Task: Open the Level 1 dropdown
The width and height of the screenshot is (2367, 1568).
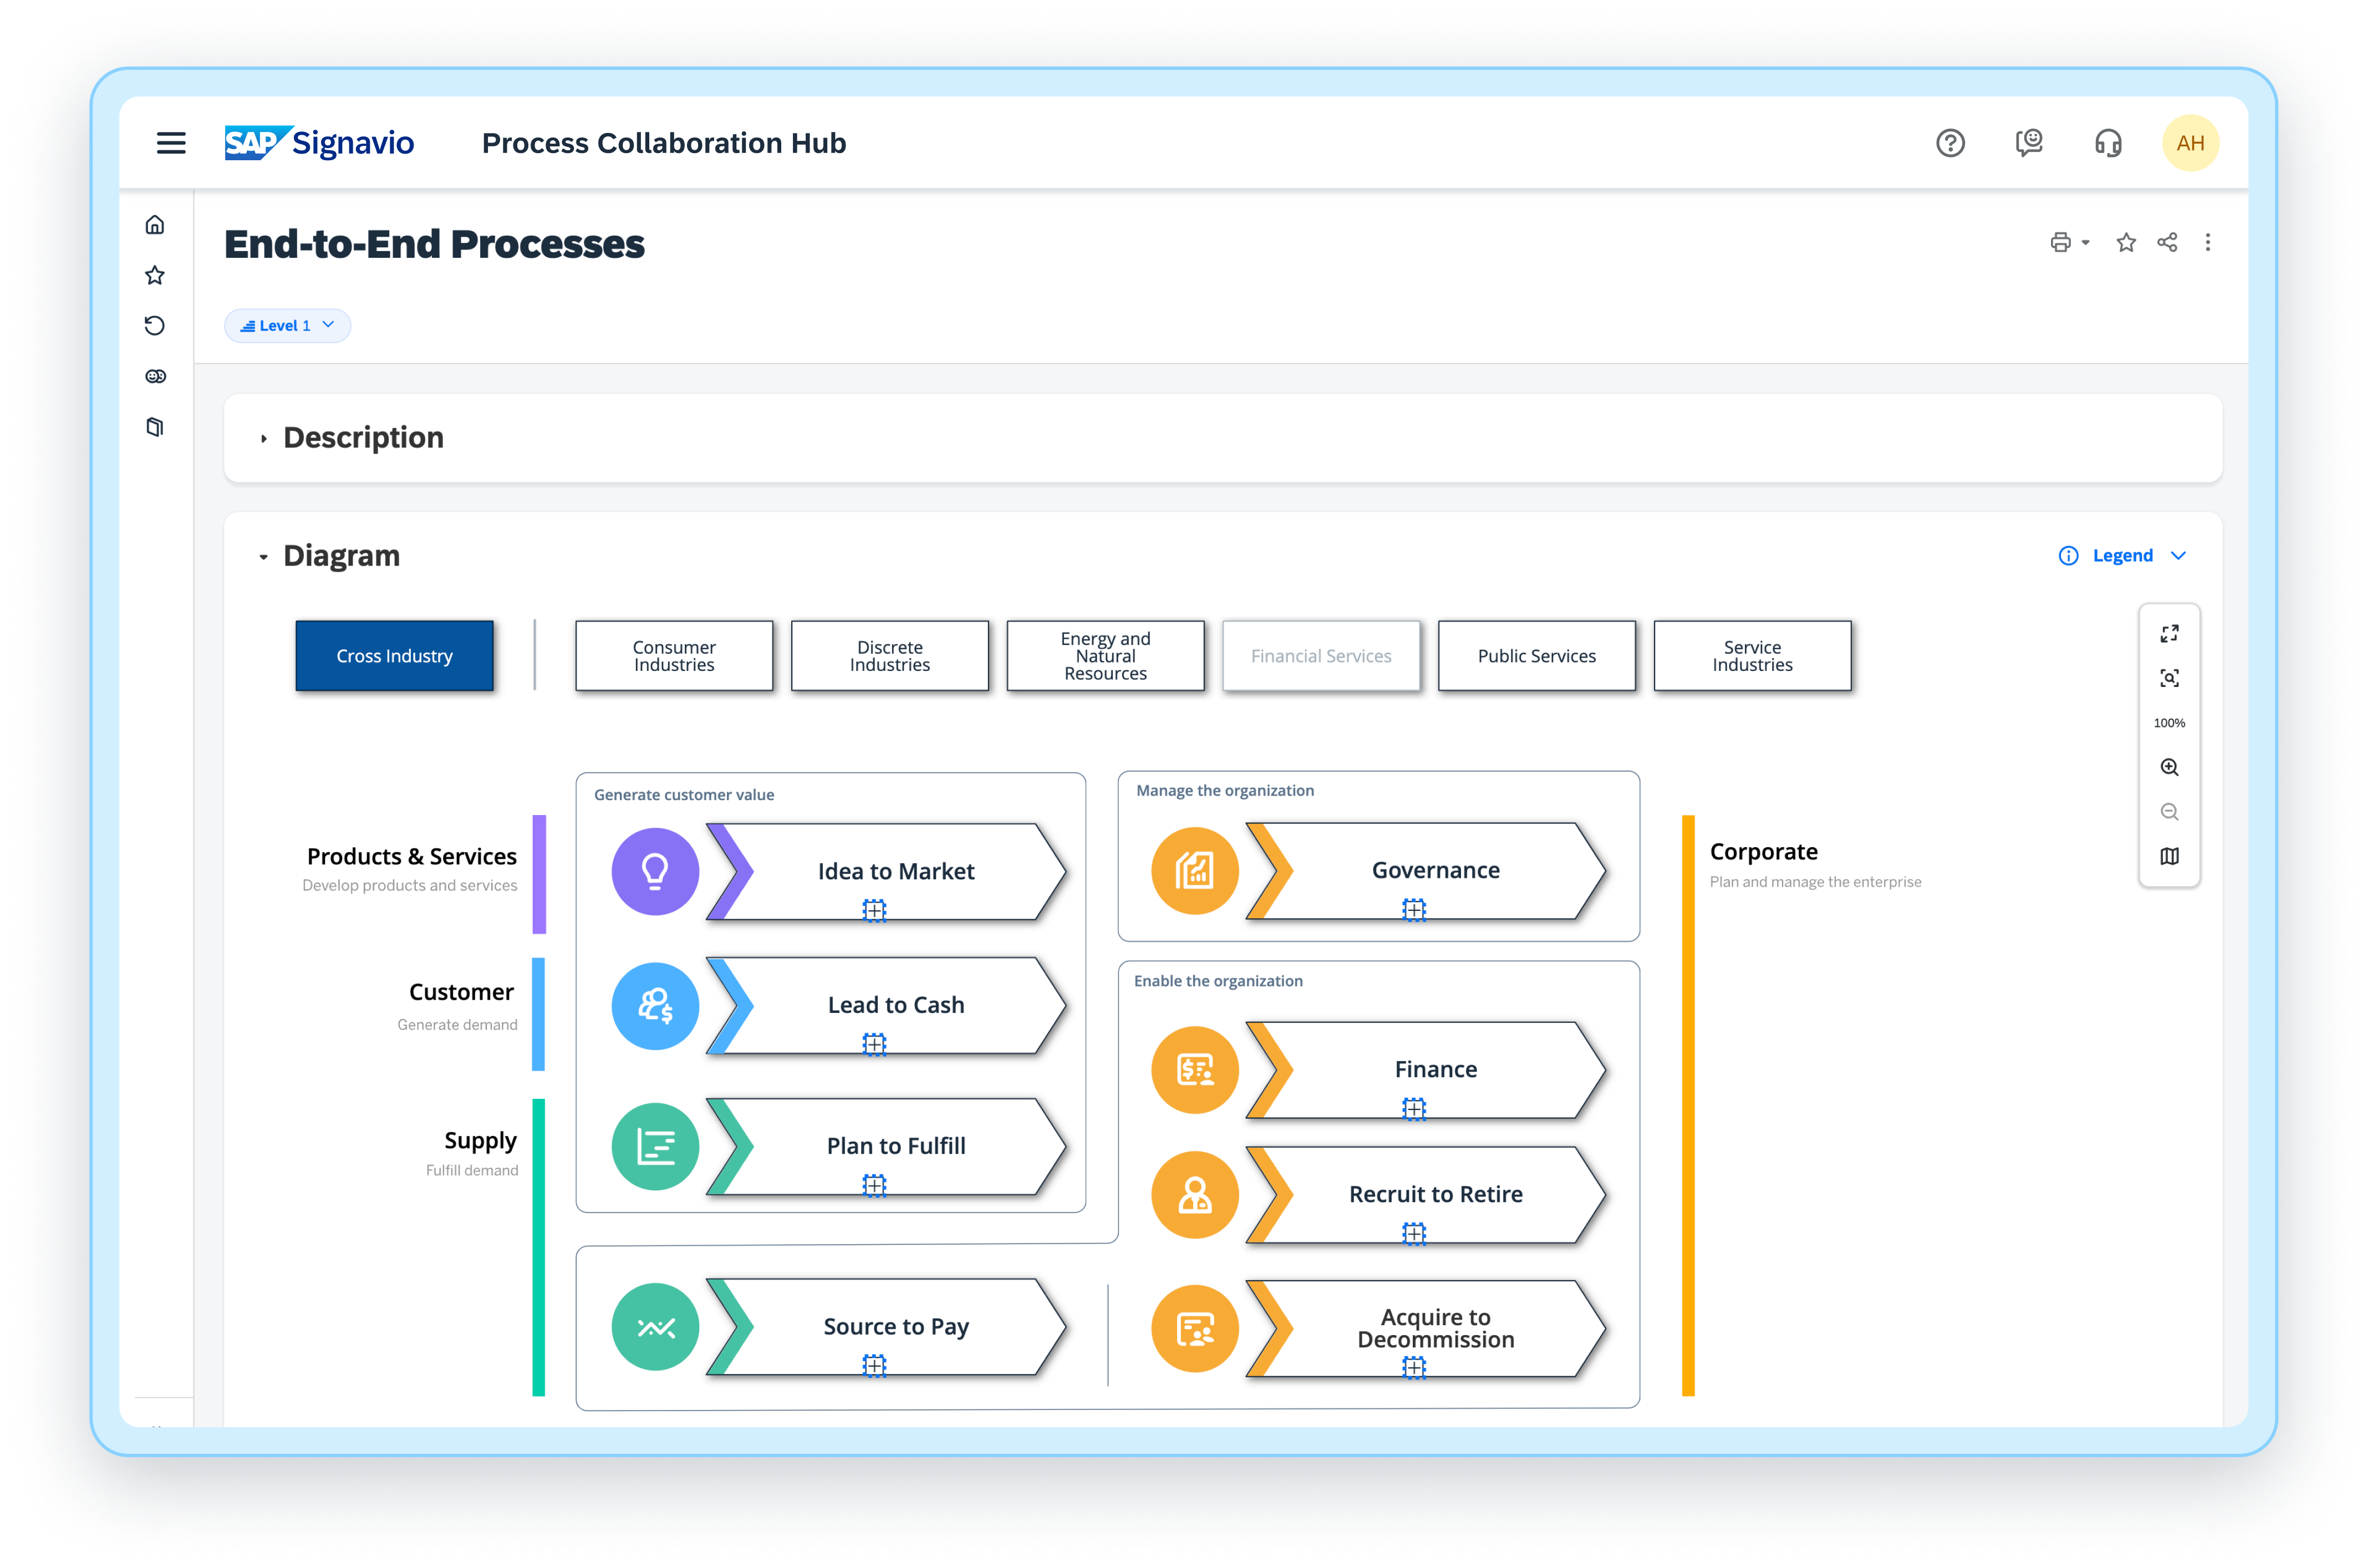Action: [x=288, y=325]
